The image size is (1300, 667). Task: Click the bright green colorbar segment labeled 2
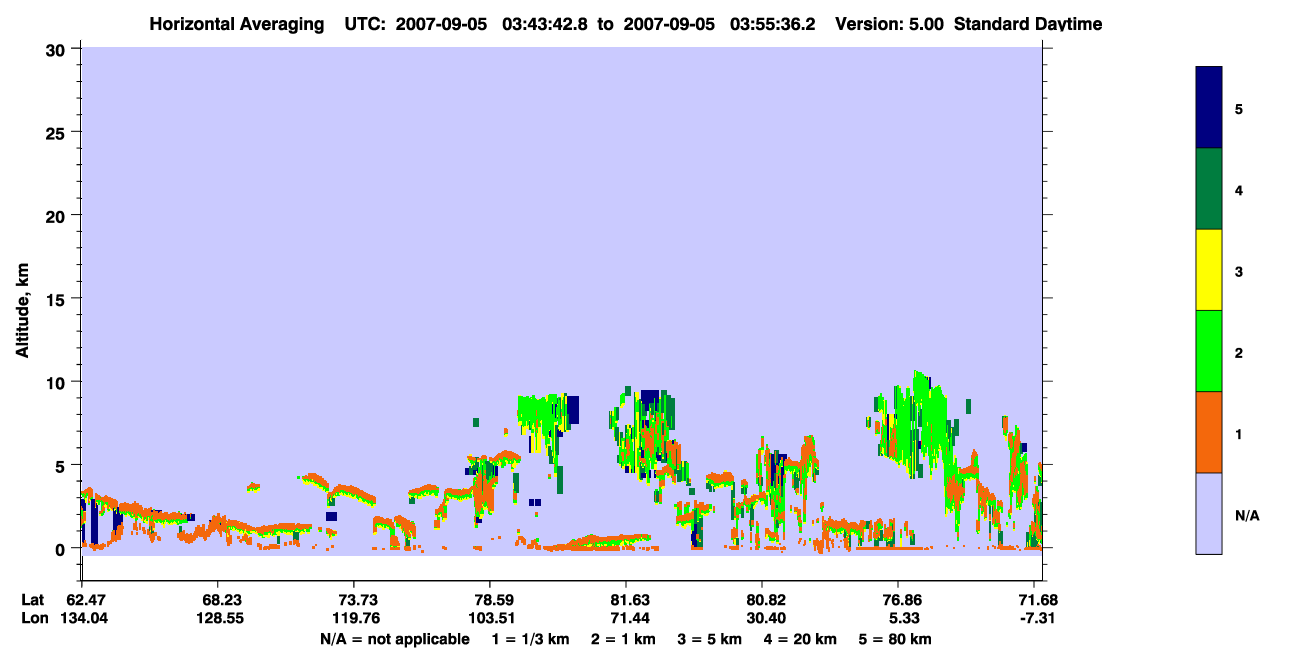coord(1209,351)
